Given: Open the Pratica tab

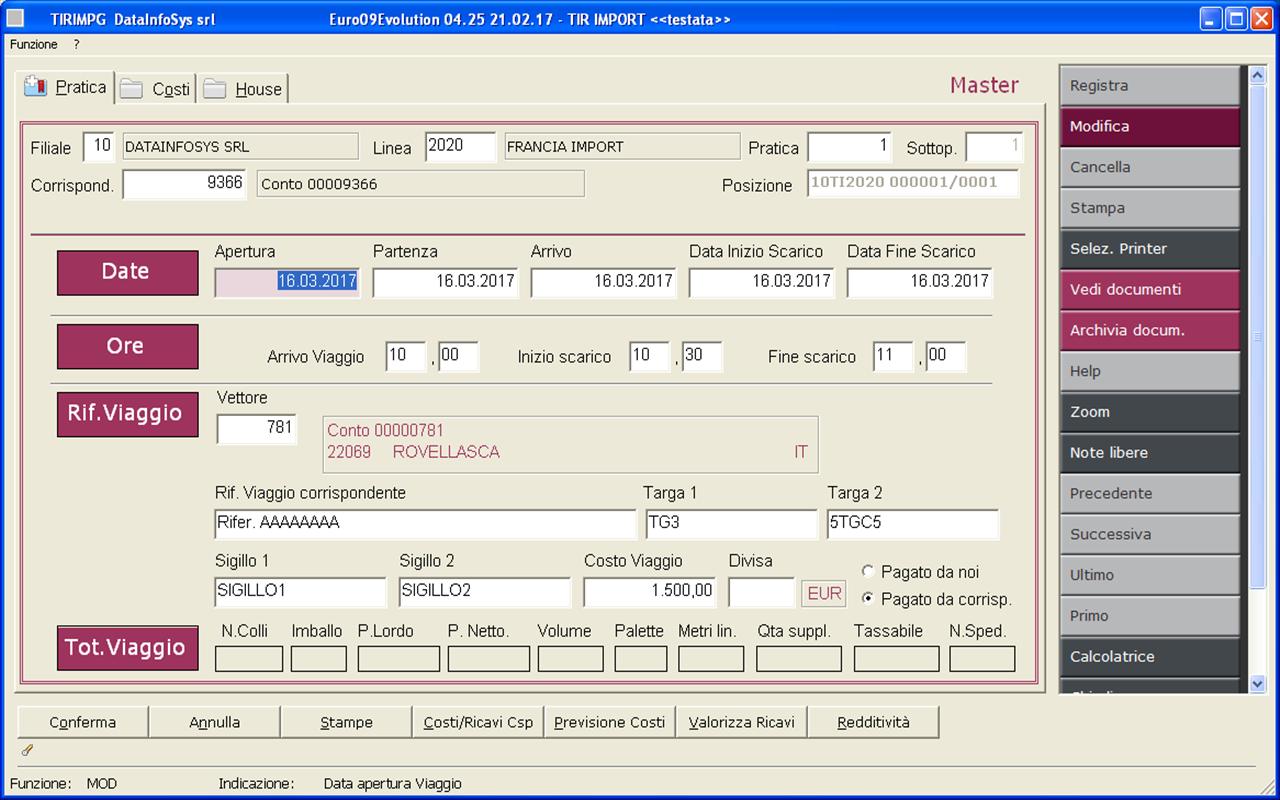Looking at the screenshot, I should pos(66,88).
